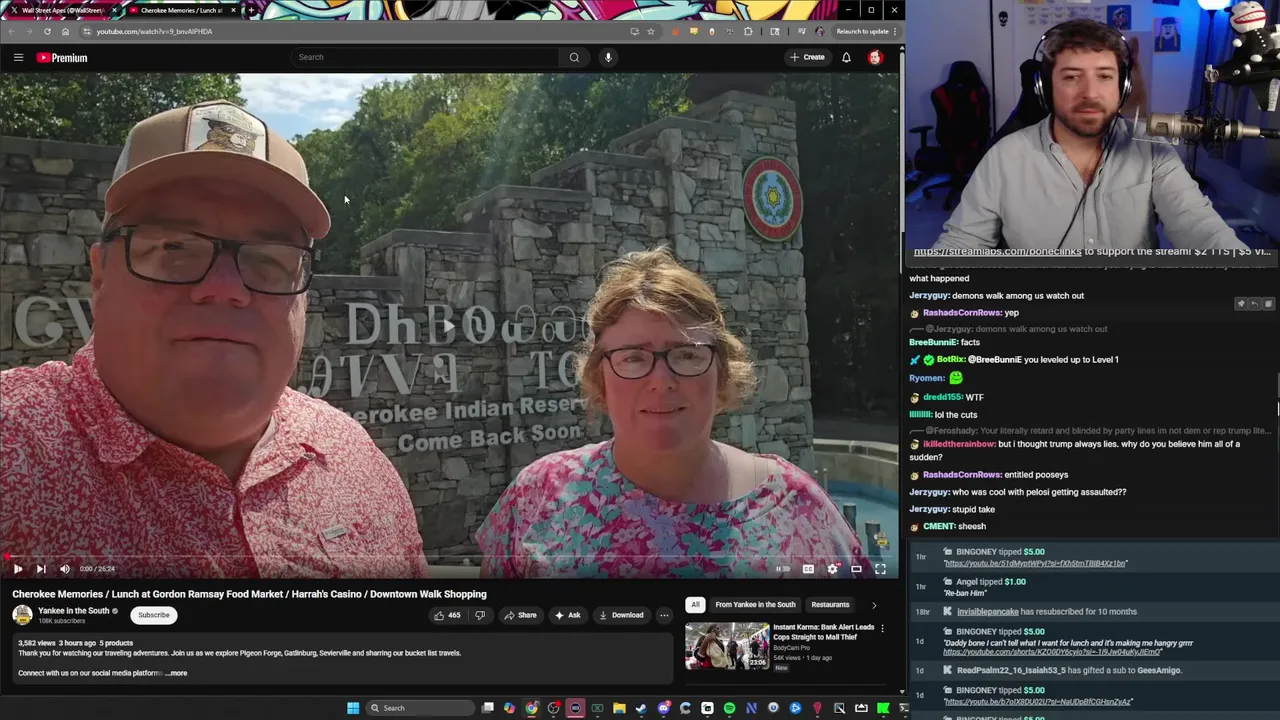1280x720 pixels.
Task: Seek on the video progress bar
Action: (x=450, y=556)
